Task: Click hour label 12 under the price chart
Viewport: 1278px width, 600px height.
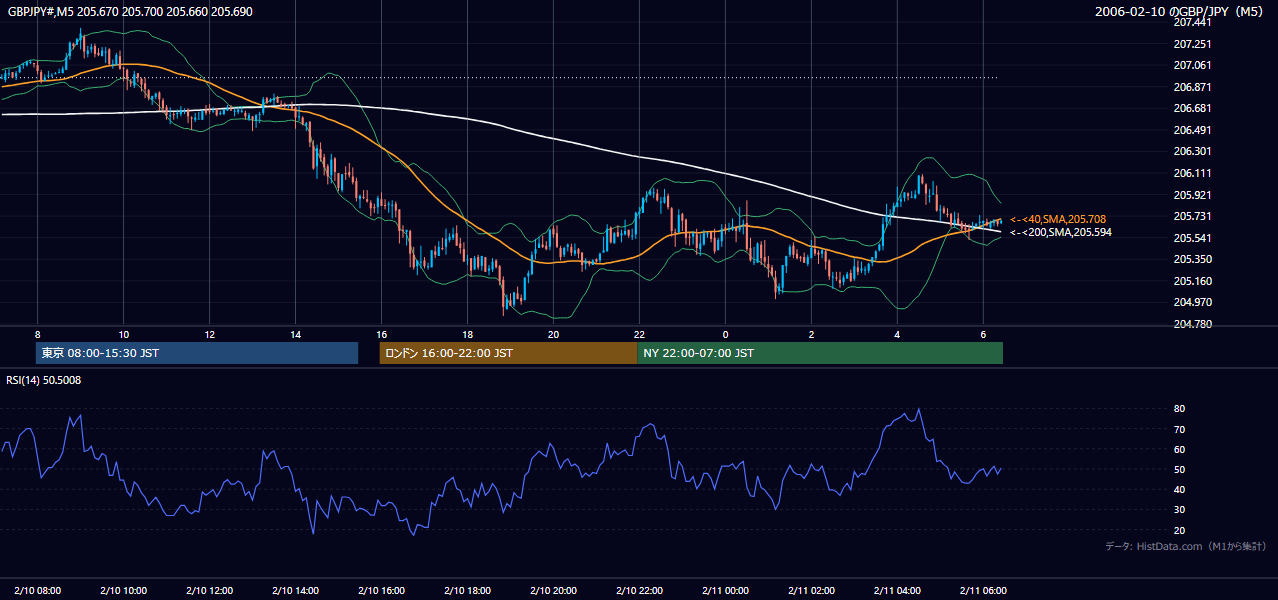Action: point(209,334)
